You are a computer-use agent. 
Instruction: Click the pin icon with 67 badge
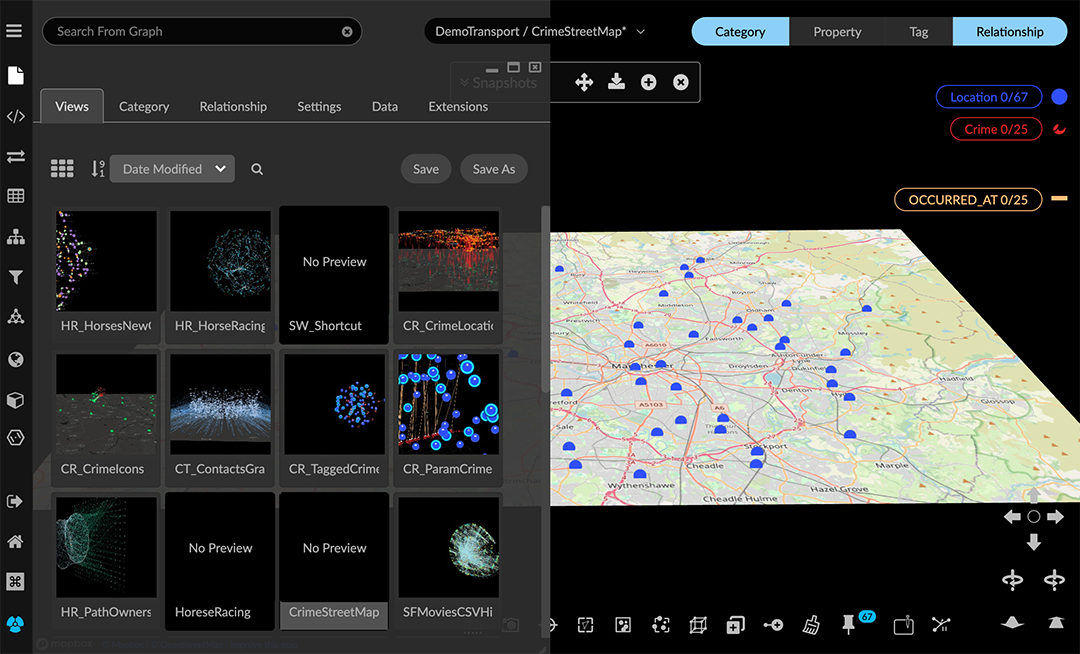pyautogui.click(x=849, y=625)
